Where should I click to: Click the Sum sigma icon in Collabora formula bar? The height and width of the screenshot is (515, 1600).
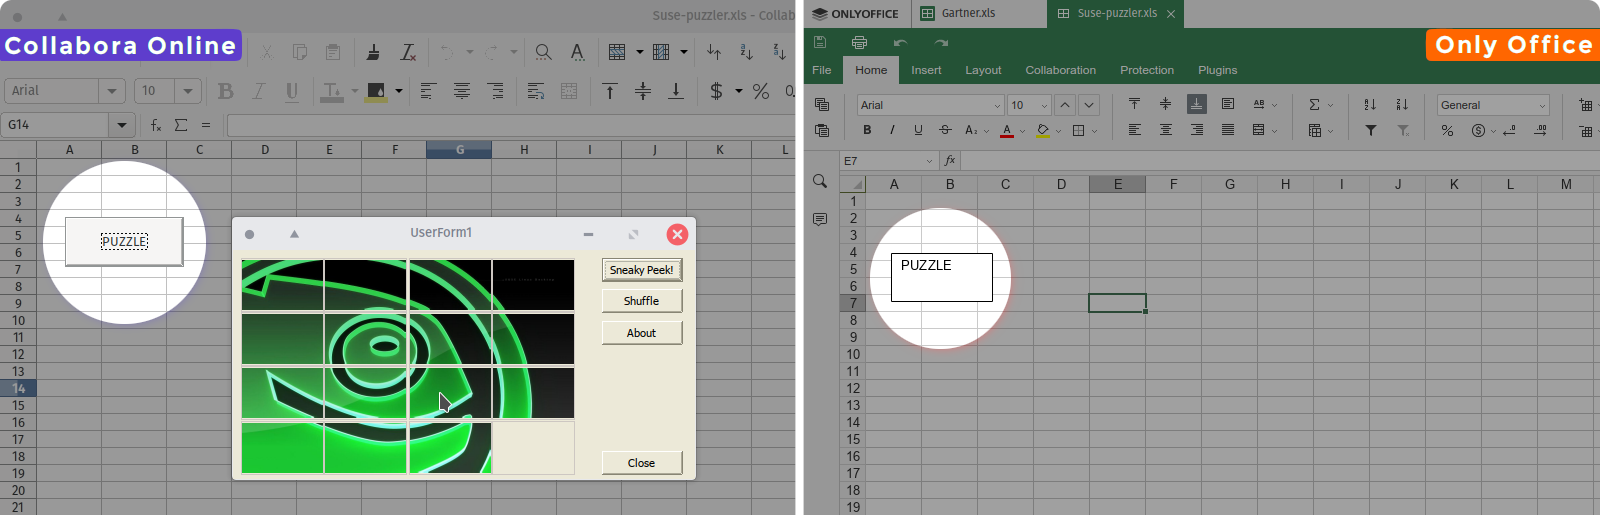(x=181, y=125)
